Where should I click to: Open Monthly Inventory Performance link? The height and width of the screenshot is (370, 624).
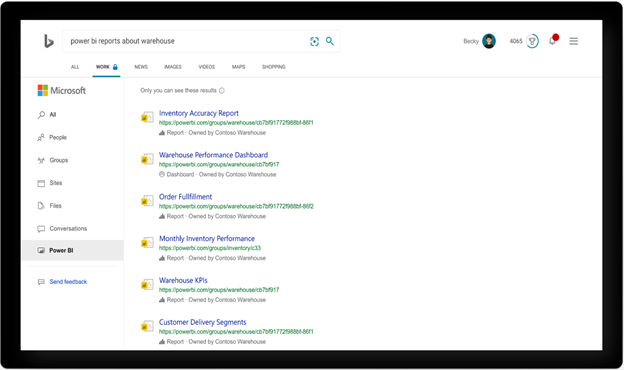[207, 238]
